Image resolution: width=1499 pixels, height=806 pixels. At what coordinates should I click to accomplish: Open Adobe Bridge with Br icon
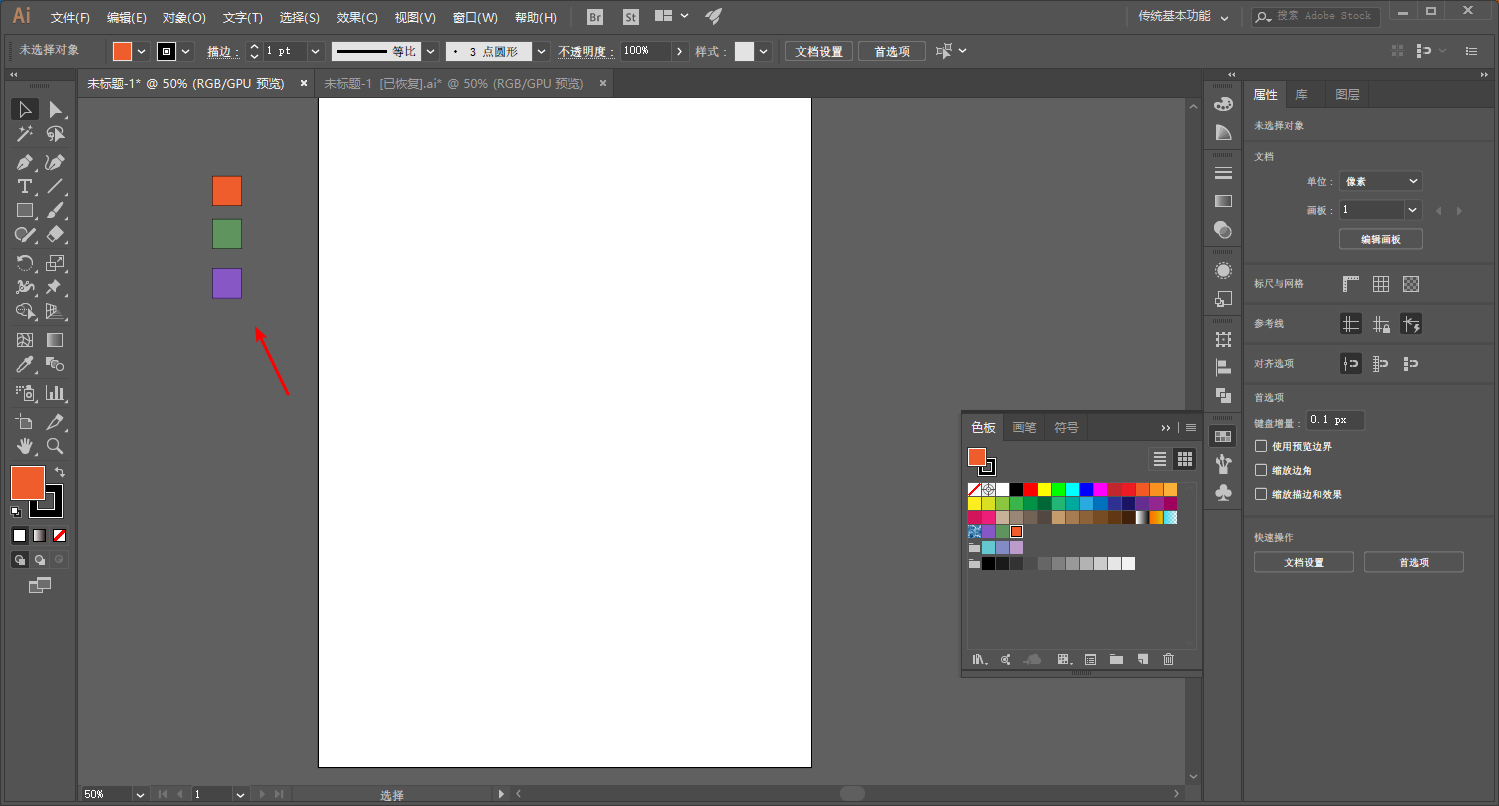[596, 17]
